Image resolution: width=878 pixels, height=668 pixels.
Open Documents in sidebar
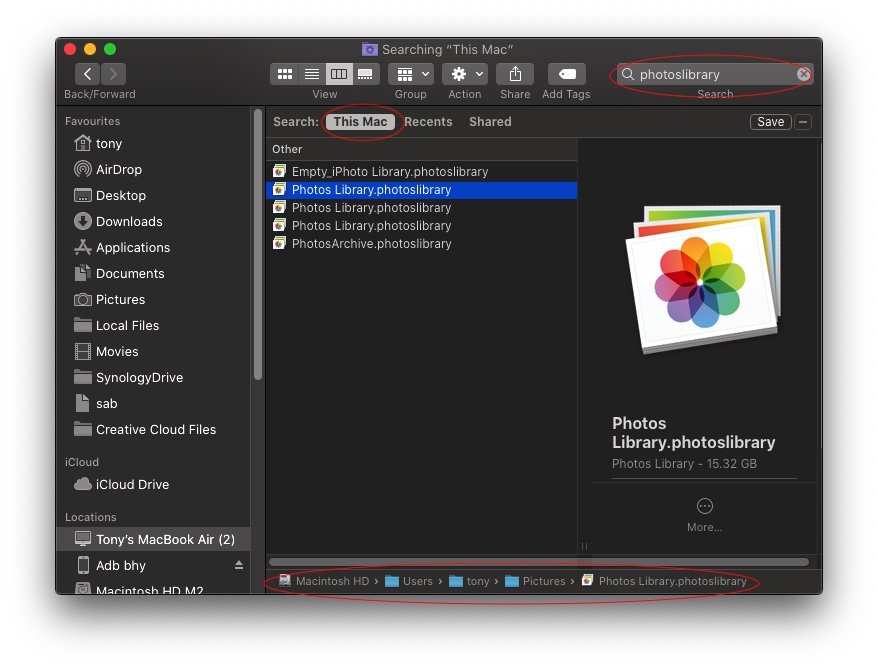[153, 273]
